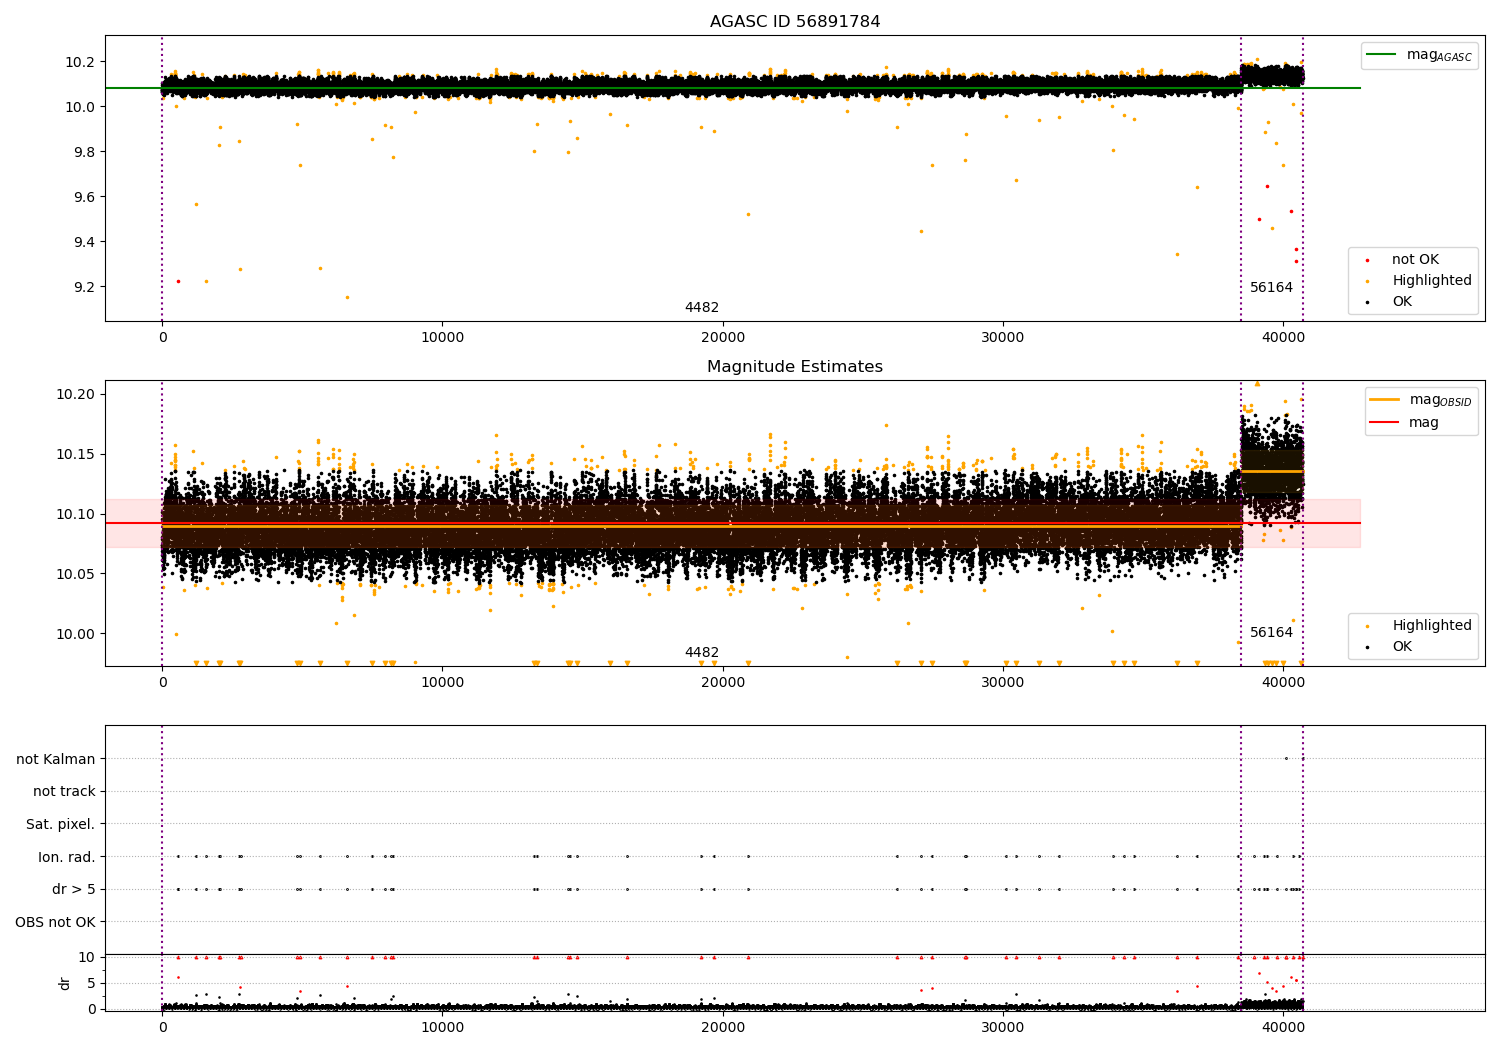Select 'OK' legend entry in top plot

(1402, 302)
